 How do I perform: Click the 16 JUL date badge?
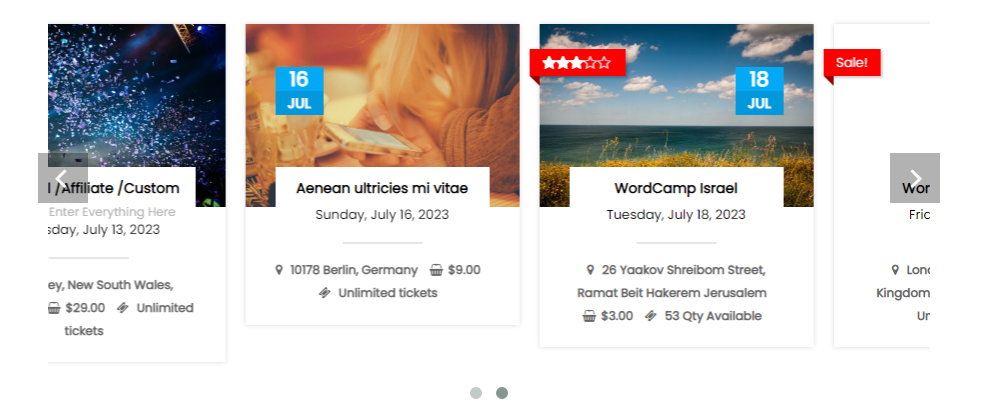point(299,91)
